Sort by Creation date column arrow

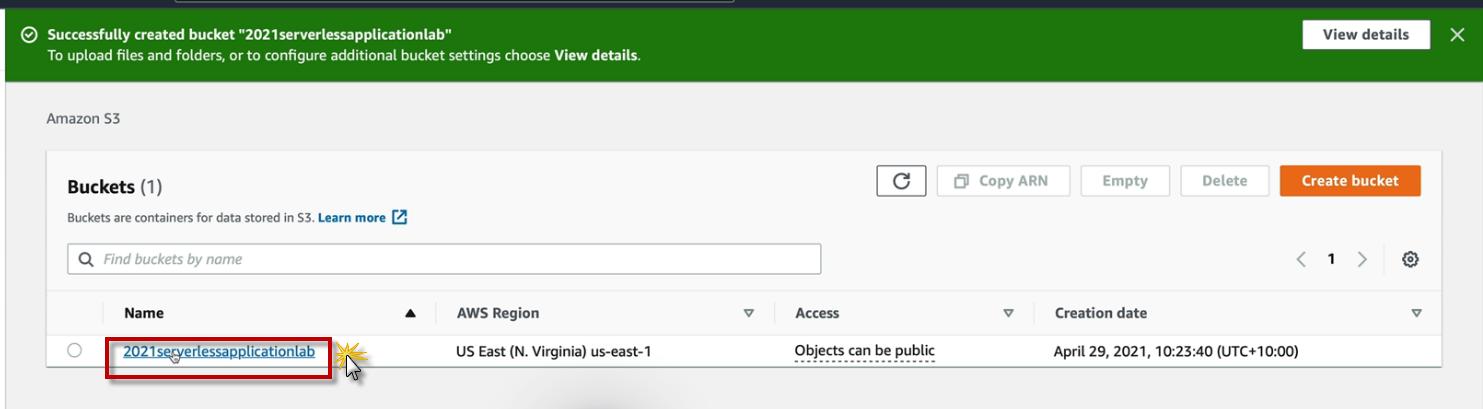point(1416,313)
